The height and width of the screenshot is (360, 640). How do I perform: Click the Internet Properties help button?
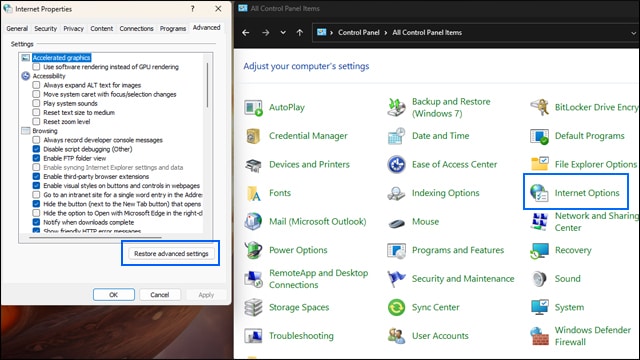pos(193,9)
